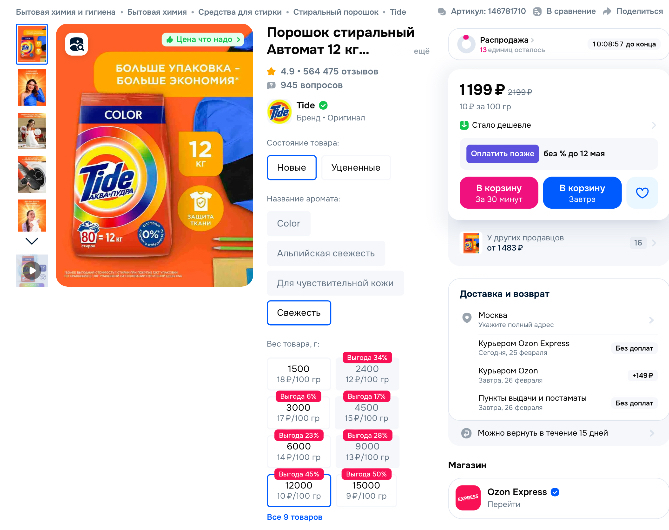The image size is (669, 530).
Task: Select the Альпийская свежесть scent option
Action: (x=325, y=253)
